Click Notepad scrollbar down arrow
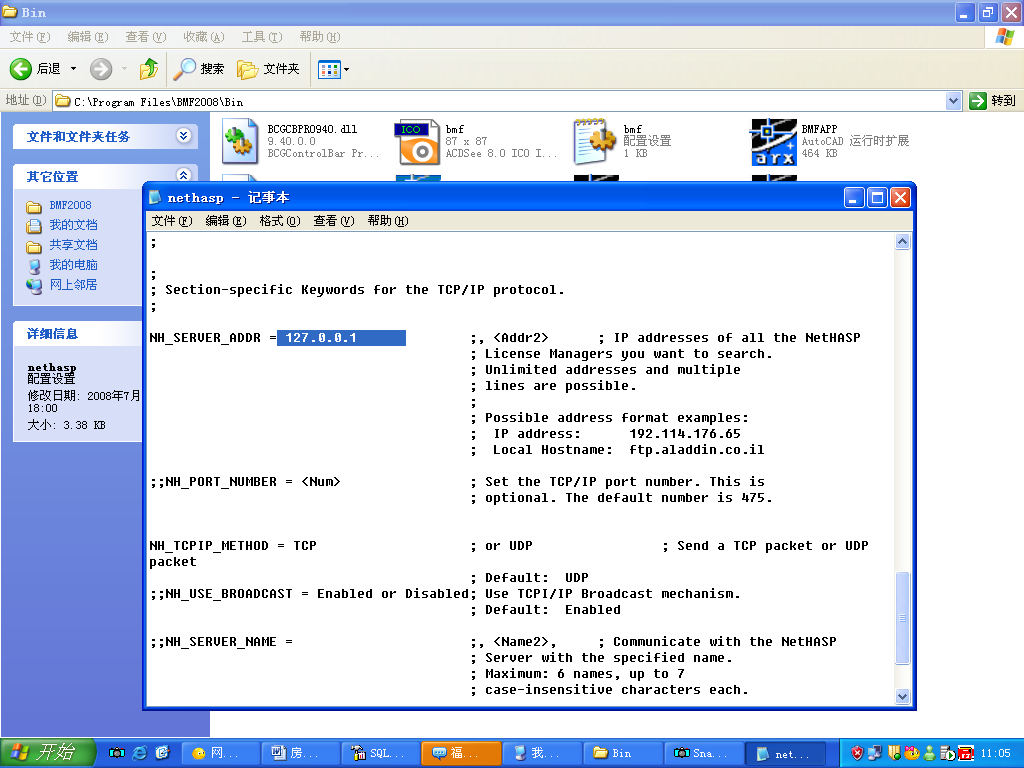 click(x=902, y=696)
